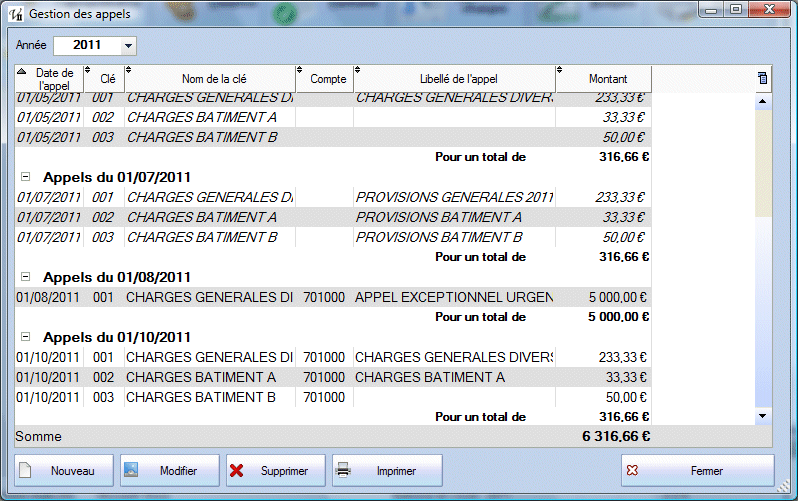
Task: Click the app icon in the title bar
Action: click(15, 15)
